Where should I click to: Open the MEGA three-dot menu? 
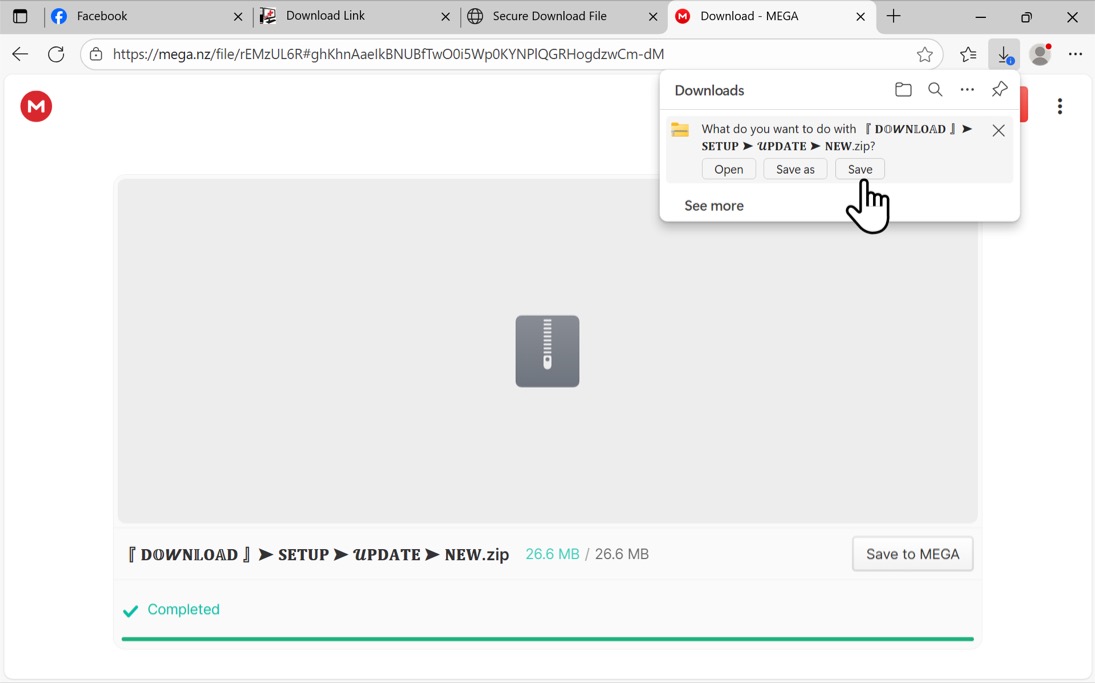(1059, 106)
